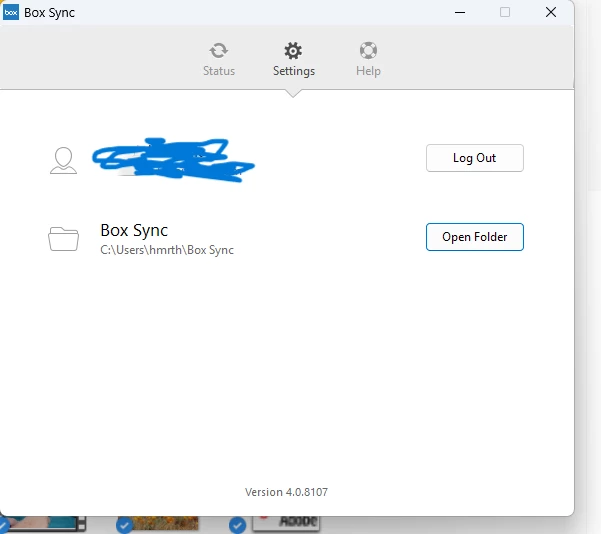Click the orange flower thumbnail behind the window
The height and width of the screenshot is (534, 601).
[166, 523]
